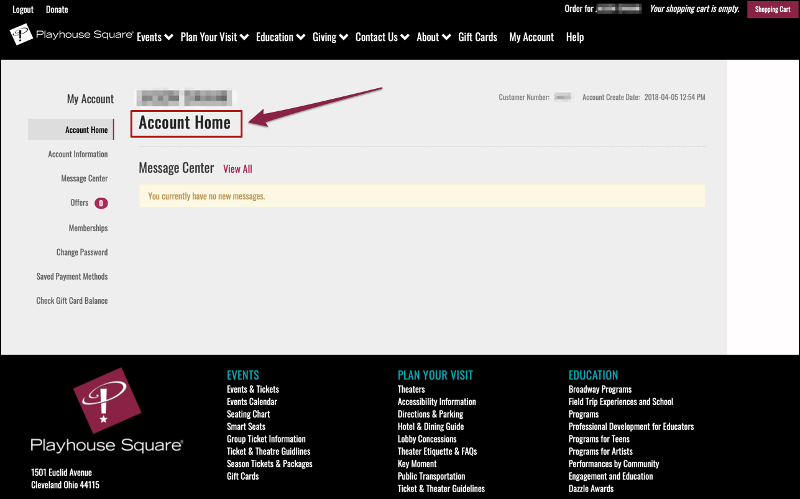This screenshot has height=499, width=800.
Task: Open Theater Etiquette & FAQs link
Action: [x=437, y=451]
